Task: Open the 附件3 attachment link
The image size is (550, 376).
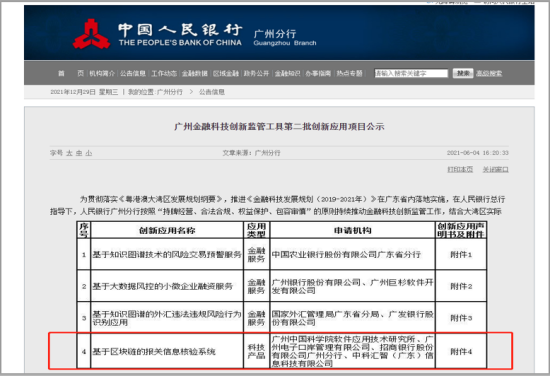Action: (461, 318)
